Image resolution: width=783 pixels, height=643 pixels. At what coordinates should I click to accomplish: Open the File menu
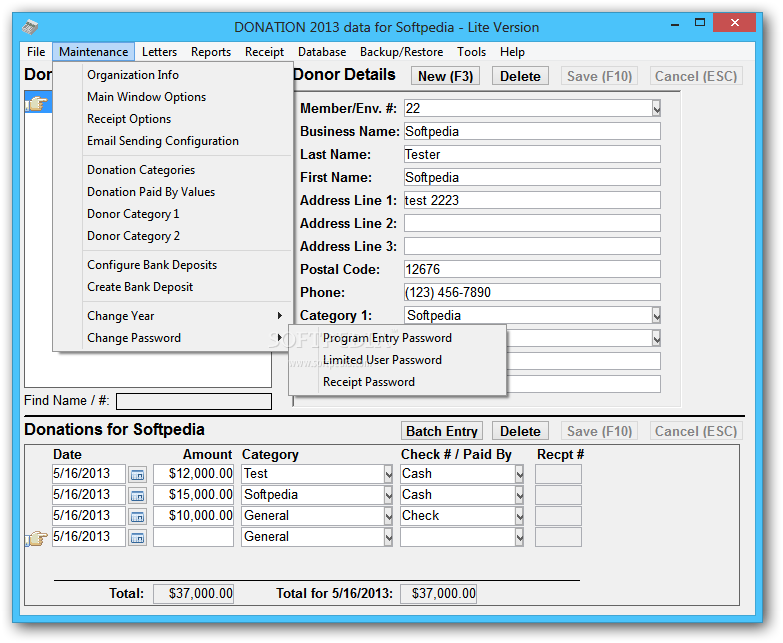[36, 52]
